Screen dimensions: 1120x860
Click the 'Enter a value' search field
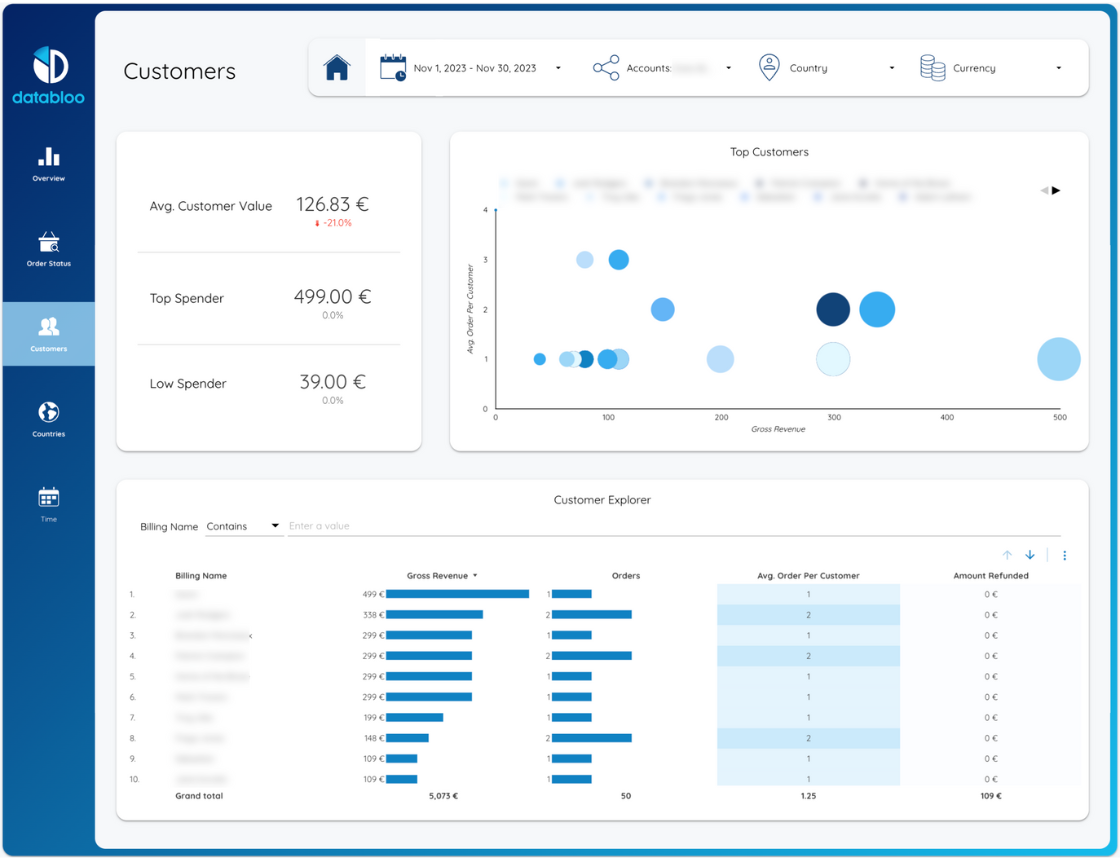point(670,526)
